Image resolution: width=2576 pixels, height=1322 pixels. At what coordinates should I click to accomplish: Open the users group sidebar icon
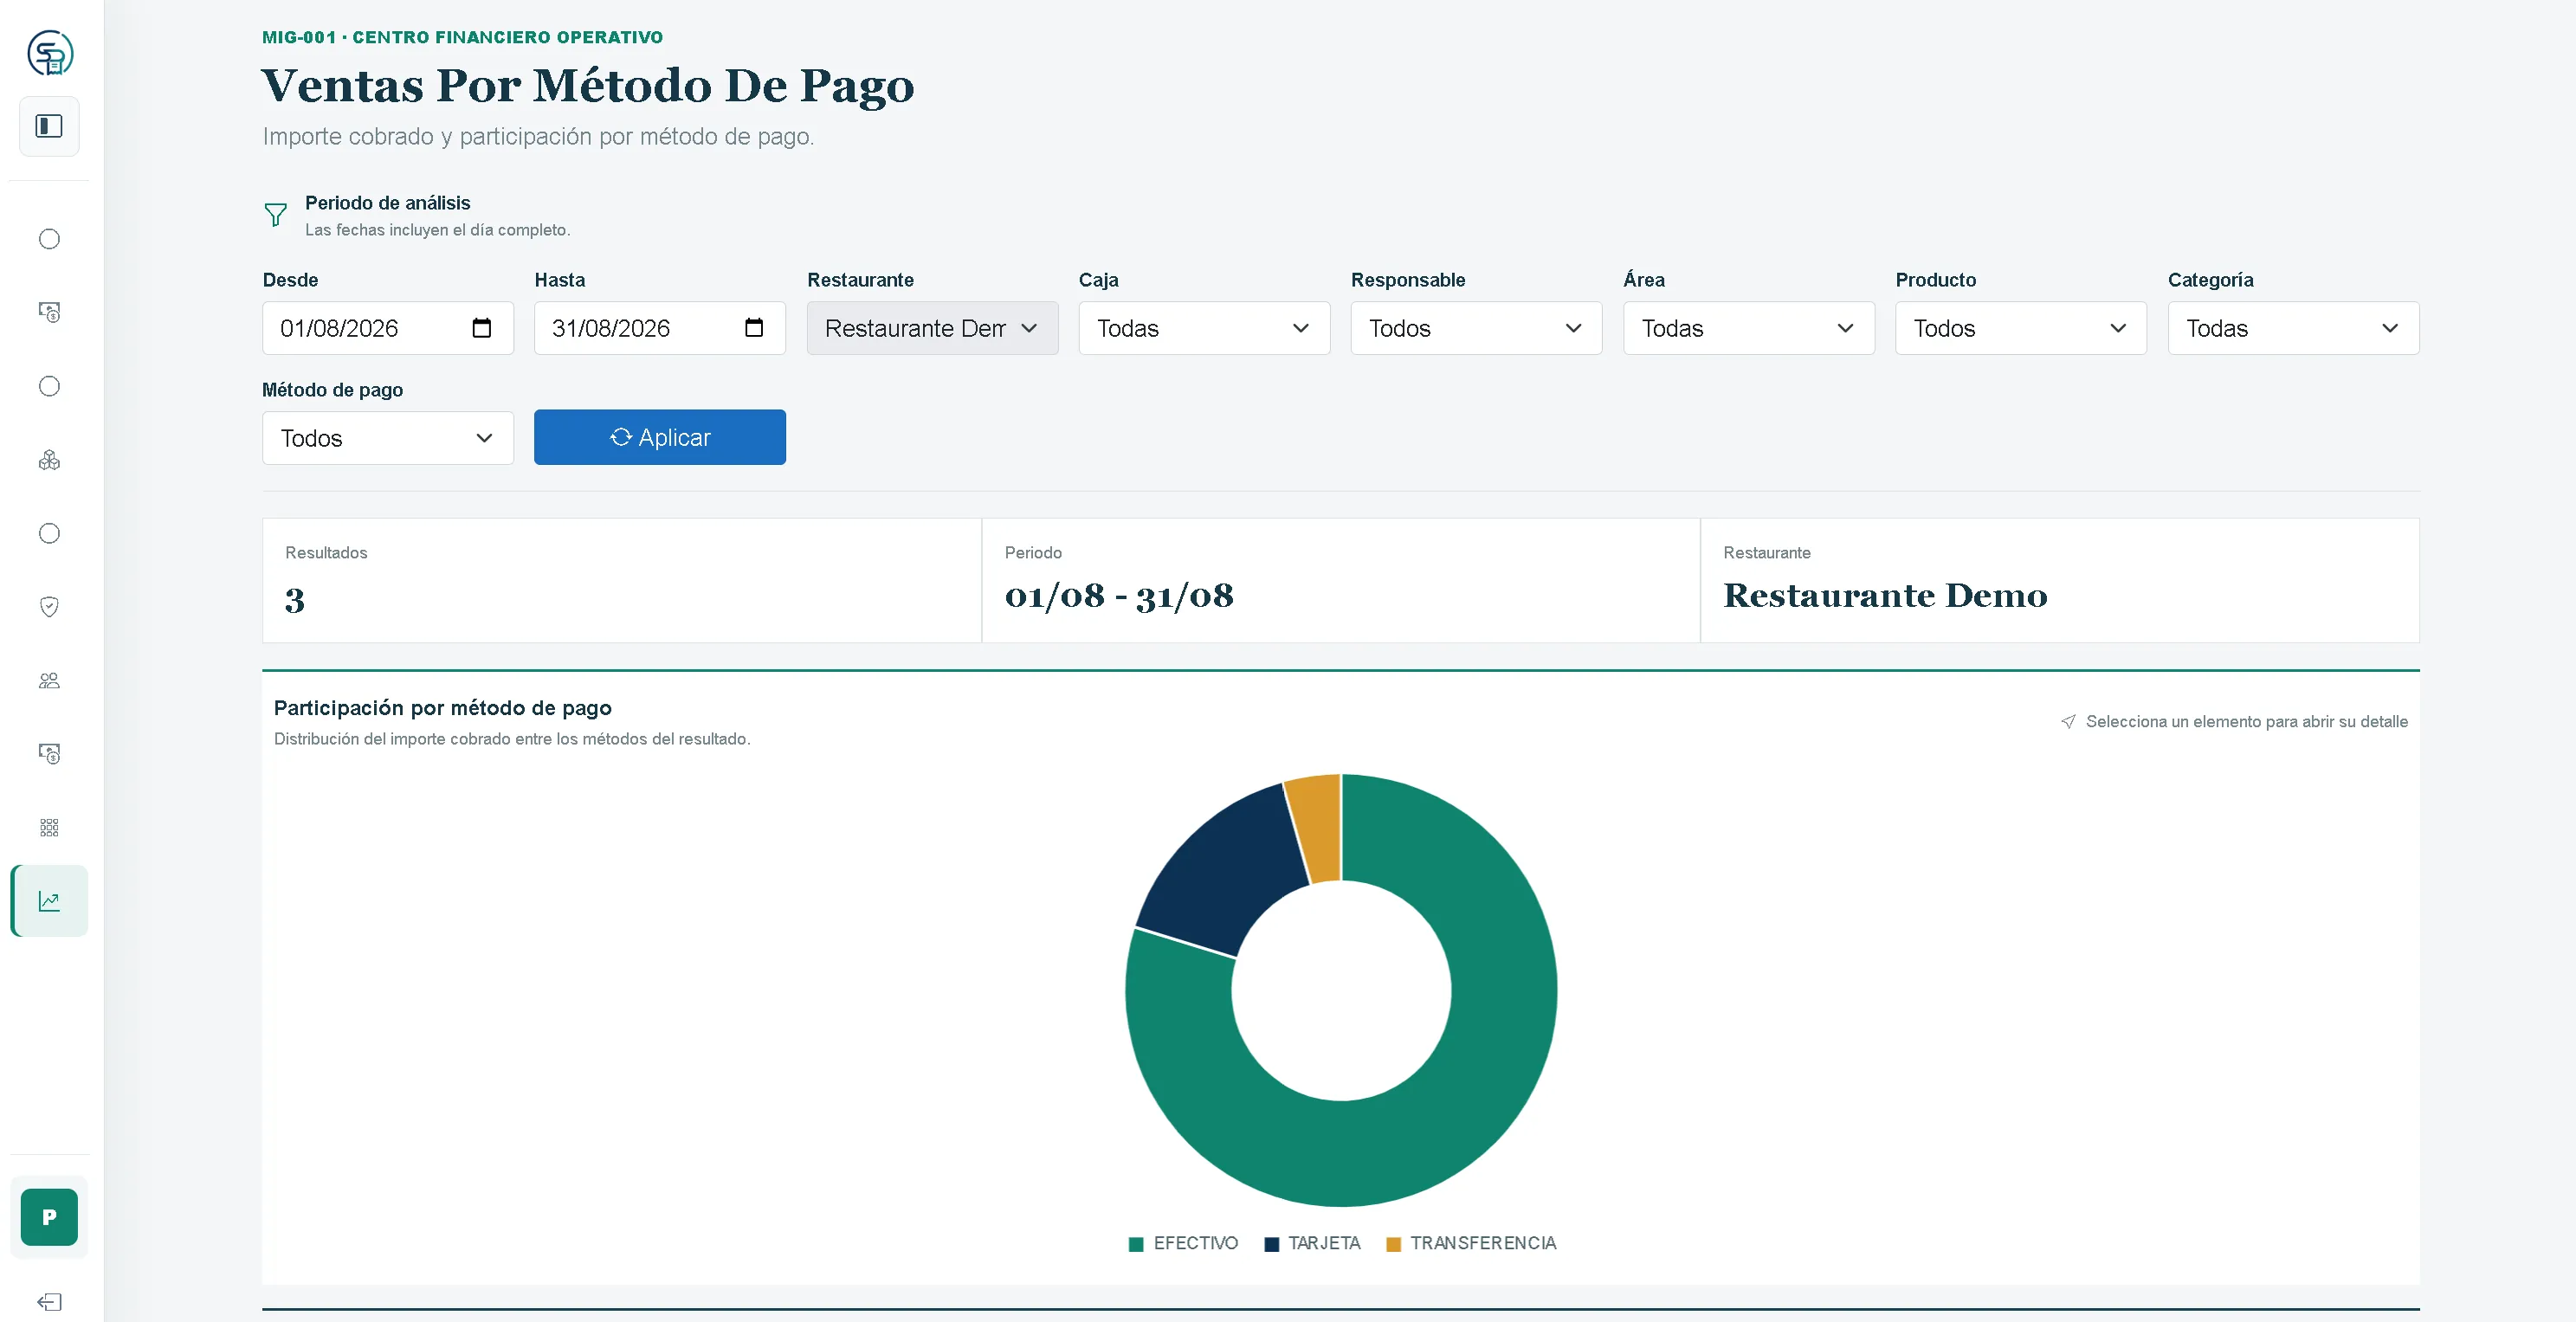coord(49,681)
